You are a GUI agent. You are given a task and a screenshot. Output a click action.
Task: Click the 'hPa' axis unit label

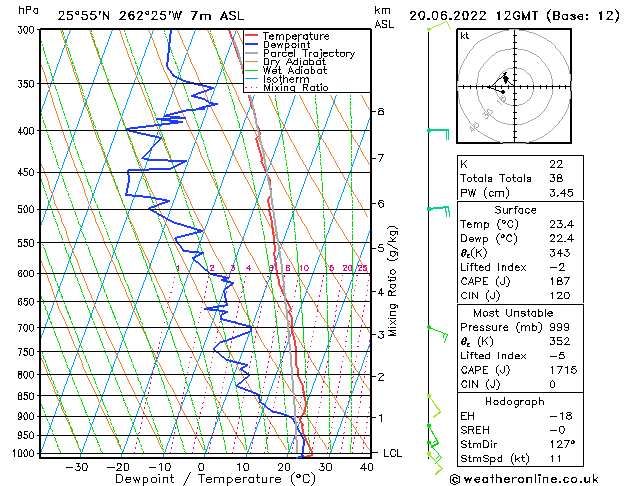click(28, 11)
